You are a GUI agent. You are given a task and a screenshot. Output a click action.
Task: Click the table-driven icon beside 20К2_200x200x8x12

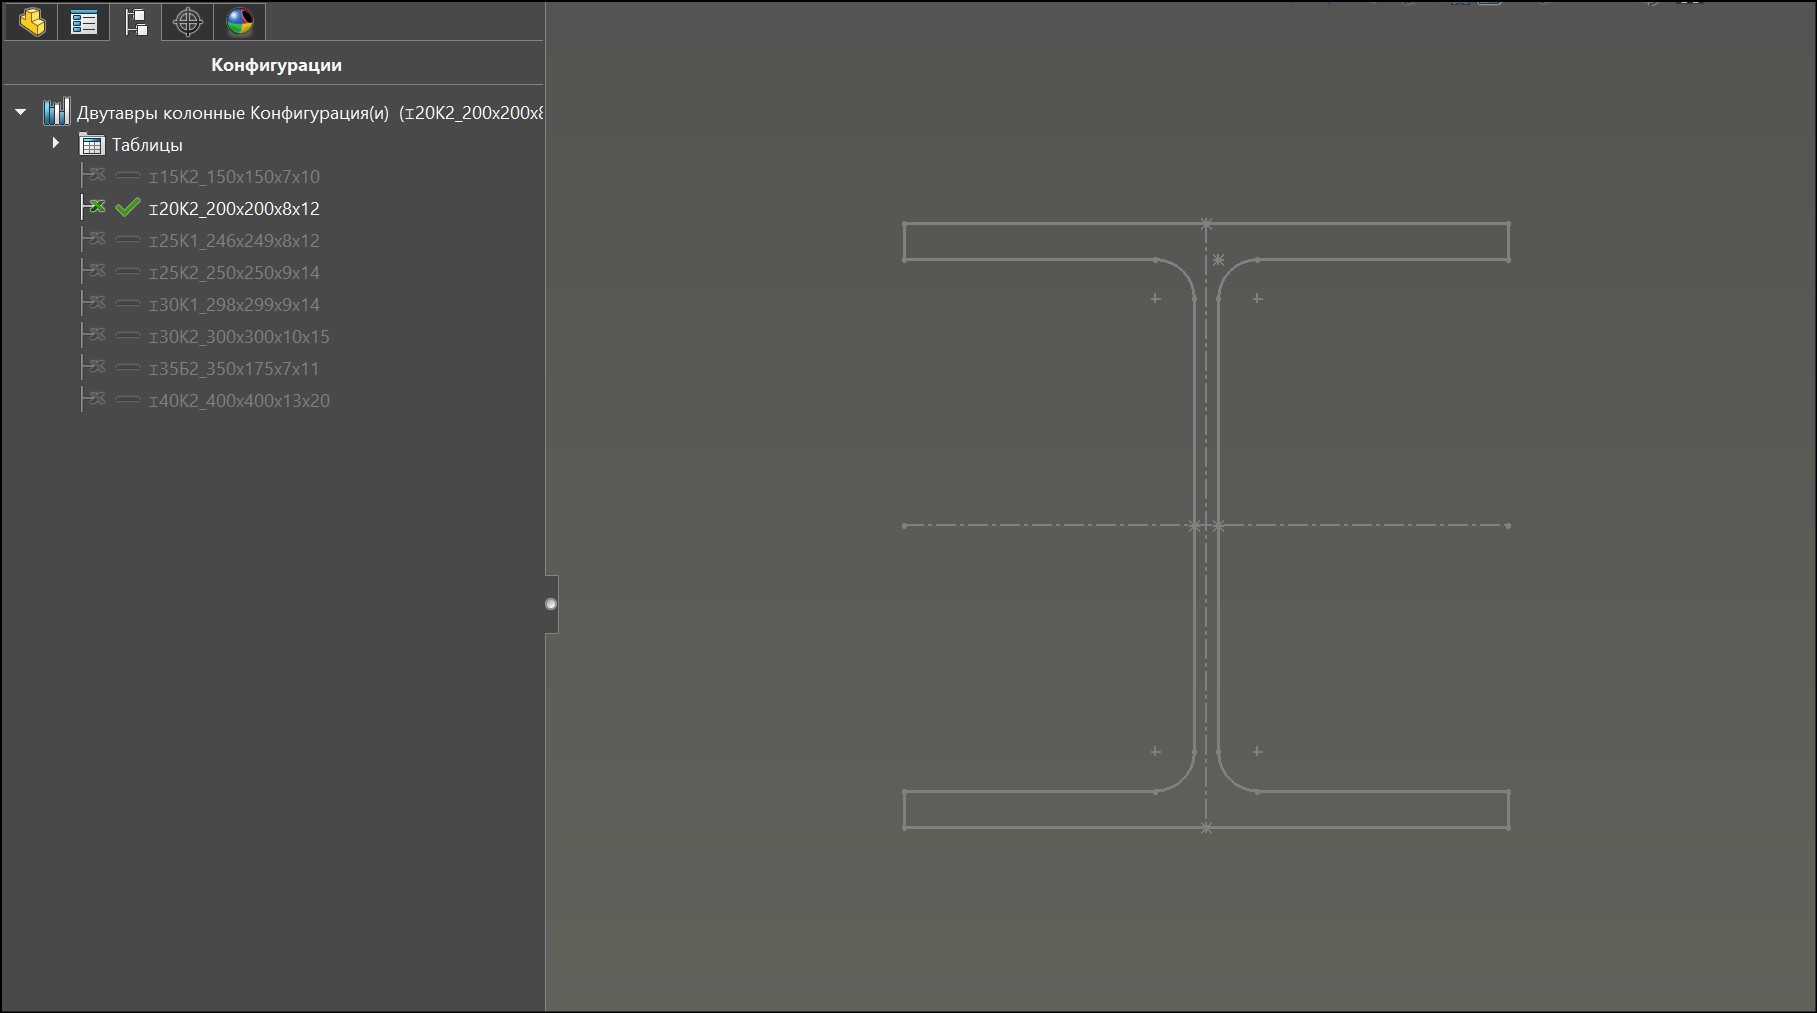(x=95, y=207)
